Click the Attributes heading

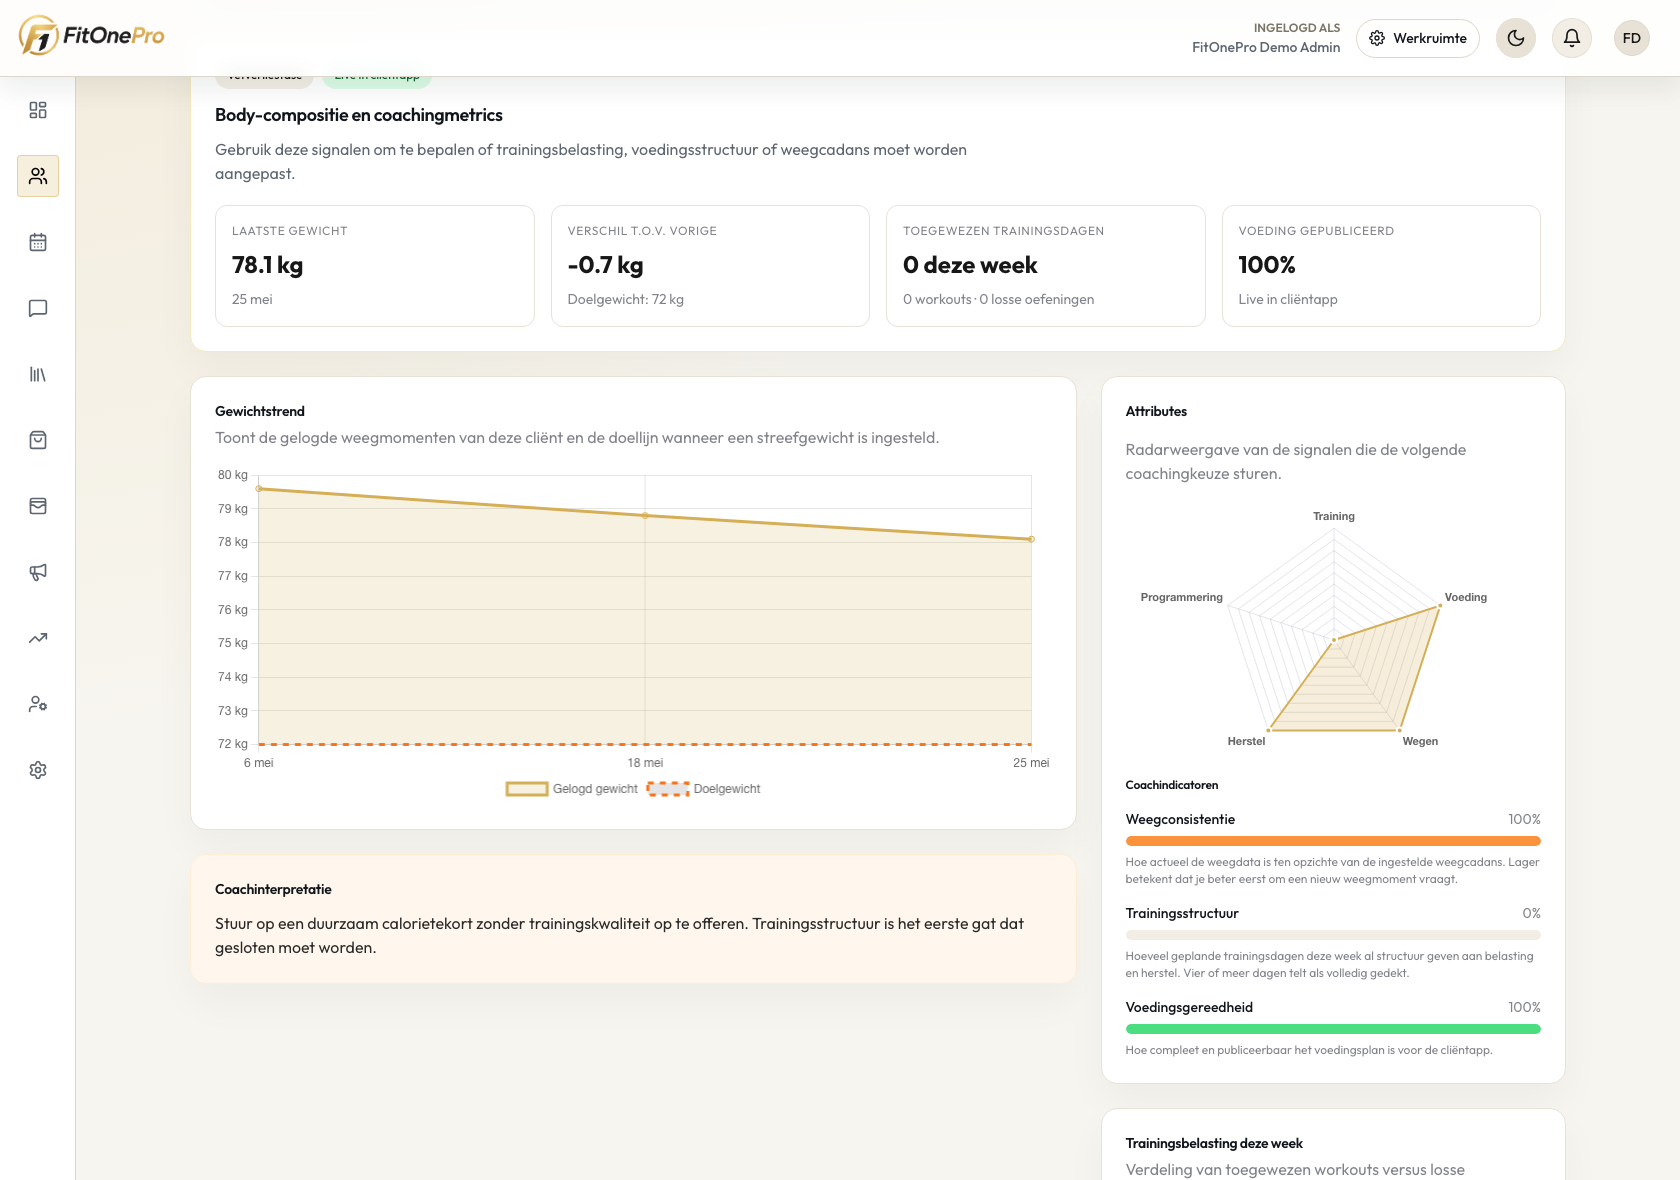[1156, 411]
